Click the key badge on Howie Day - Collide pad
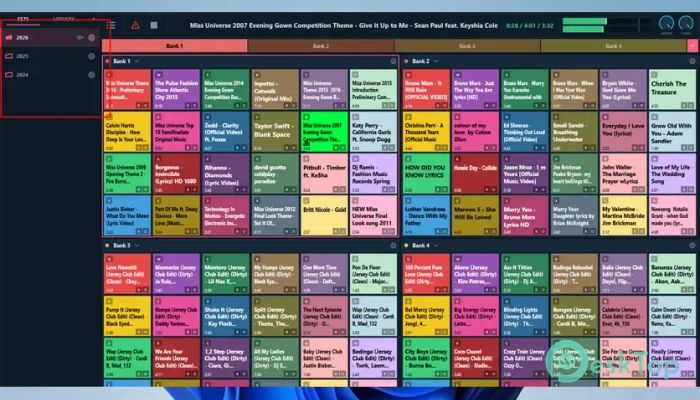This screenshot has width=700, height=400. pos(457,159)
